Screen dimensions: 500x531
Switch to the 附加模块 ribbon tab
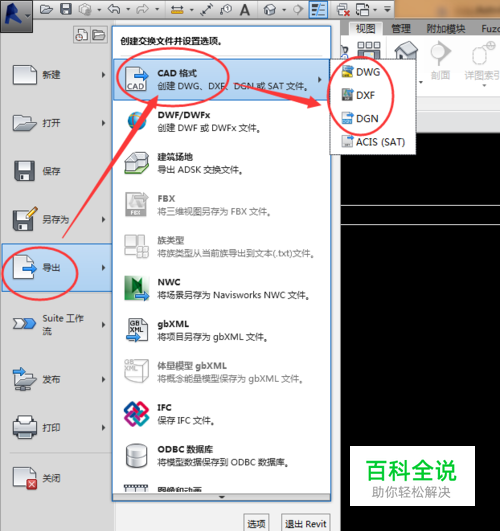click(445, 28)
